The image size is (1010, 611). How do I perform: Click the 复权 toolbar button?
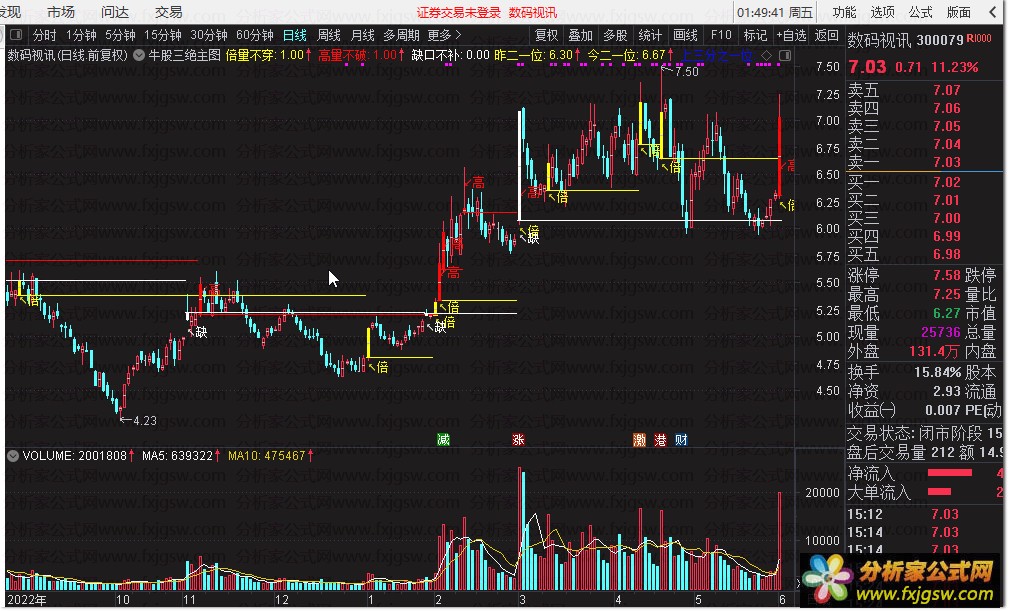click(x=546, y=35)
